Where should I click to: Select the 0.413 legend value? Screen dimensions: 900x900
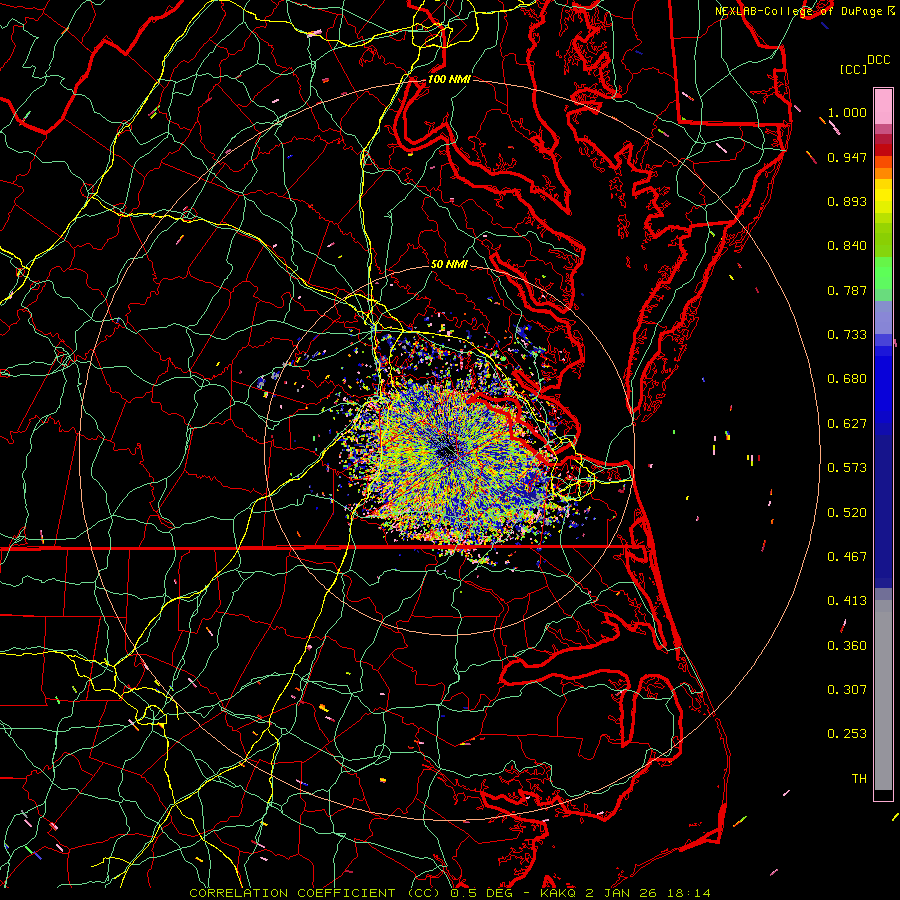(847, 601)
